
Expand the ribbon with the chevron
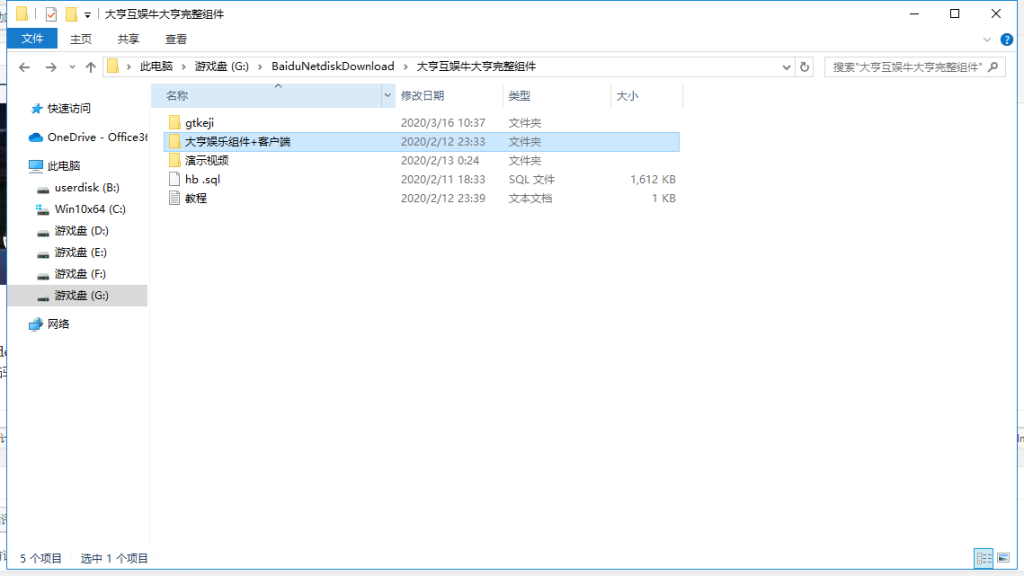pos(987,40)
